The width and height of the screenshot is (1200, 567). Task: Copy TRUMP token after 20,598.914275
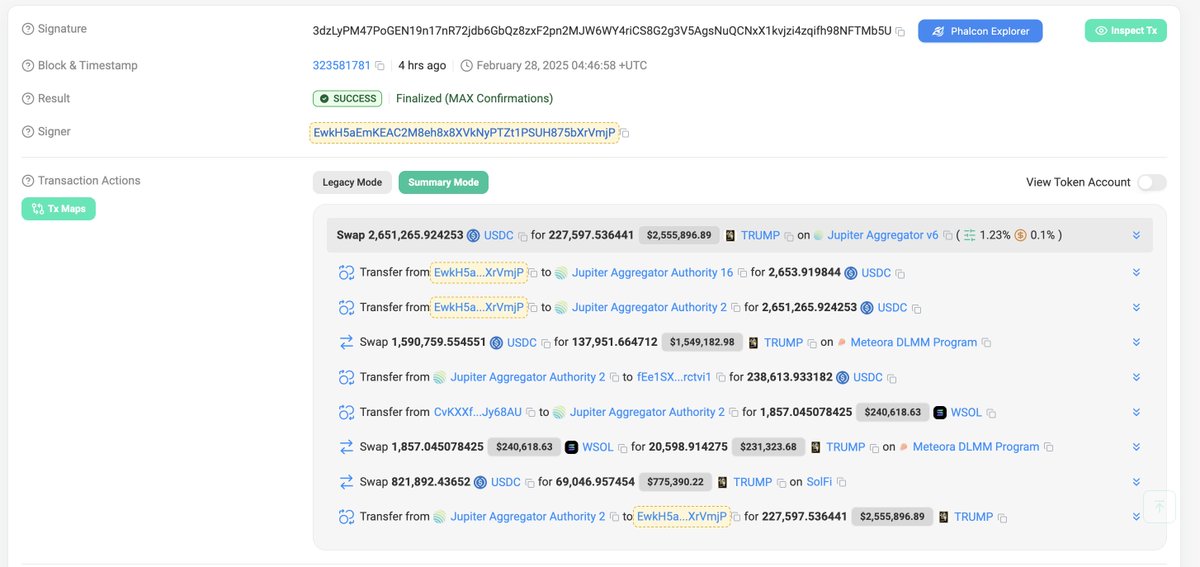coord(875,448)
